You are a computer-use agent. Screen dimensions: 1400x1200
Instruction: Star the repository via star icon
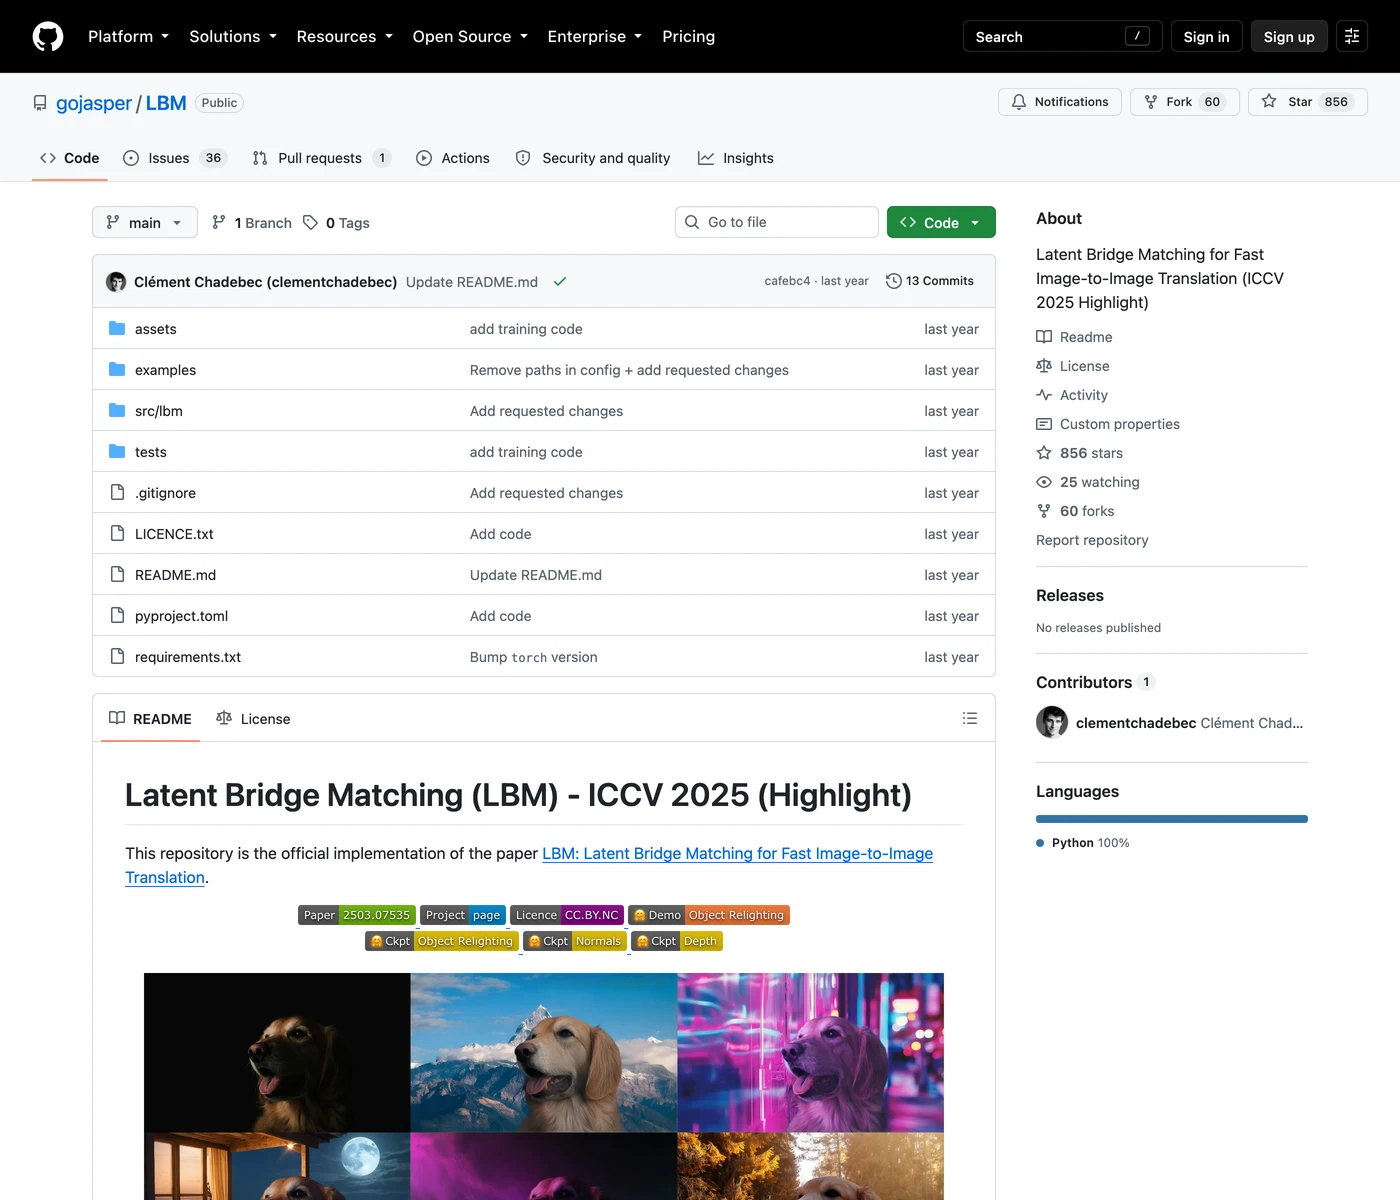pyautogui.click(x=1269, y=101)
